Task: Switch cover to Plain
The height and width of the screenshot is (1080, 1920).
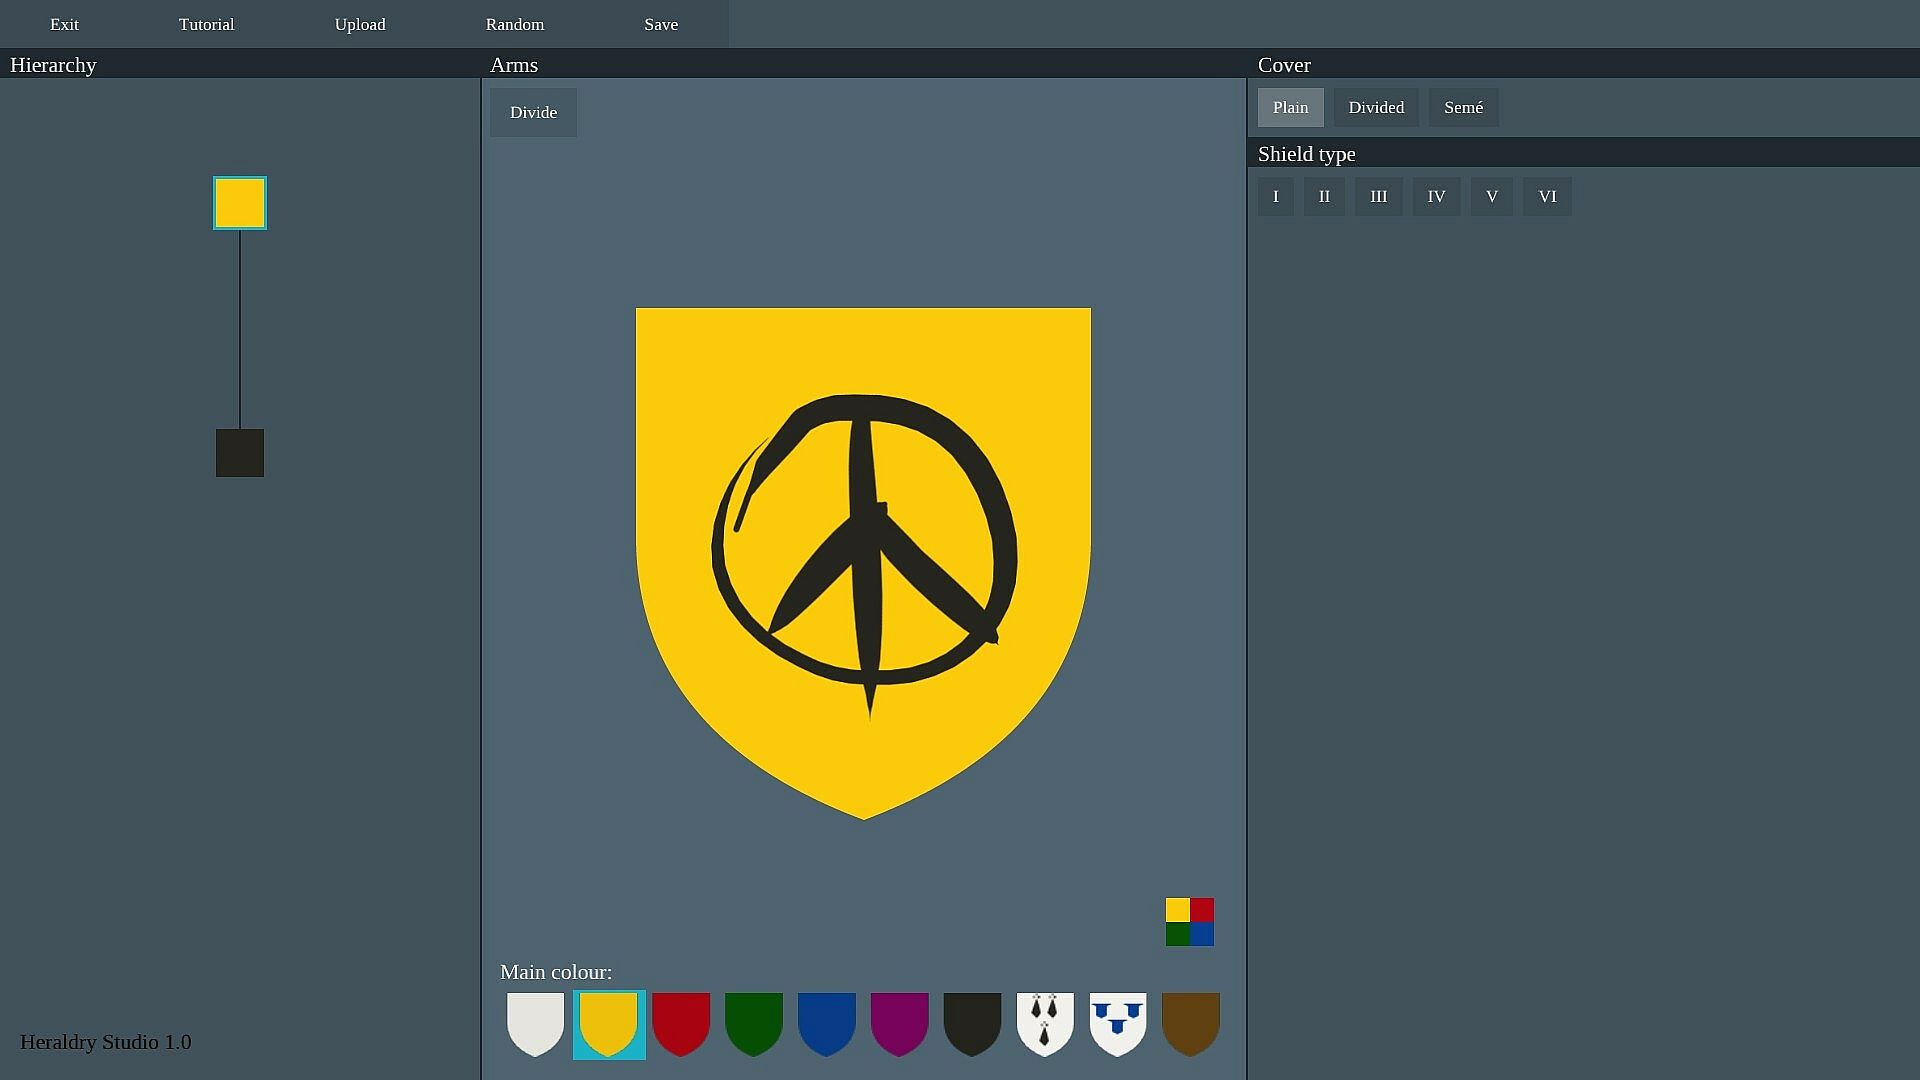Action: [x=1290, y=107]
